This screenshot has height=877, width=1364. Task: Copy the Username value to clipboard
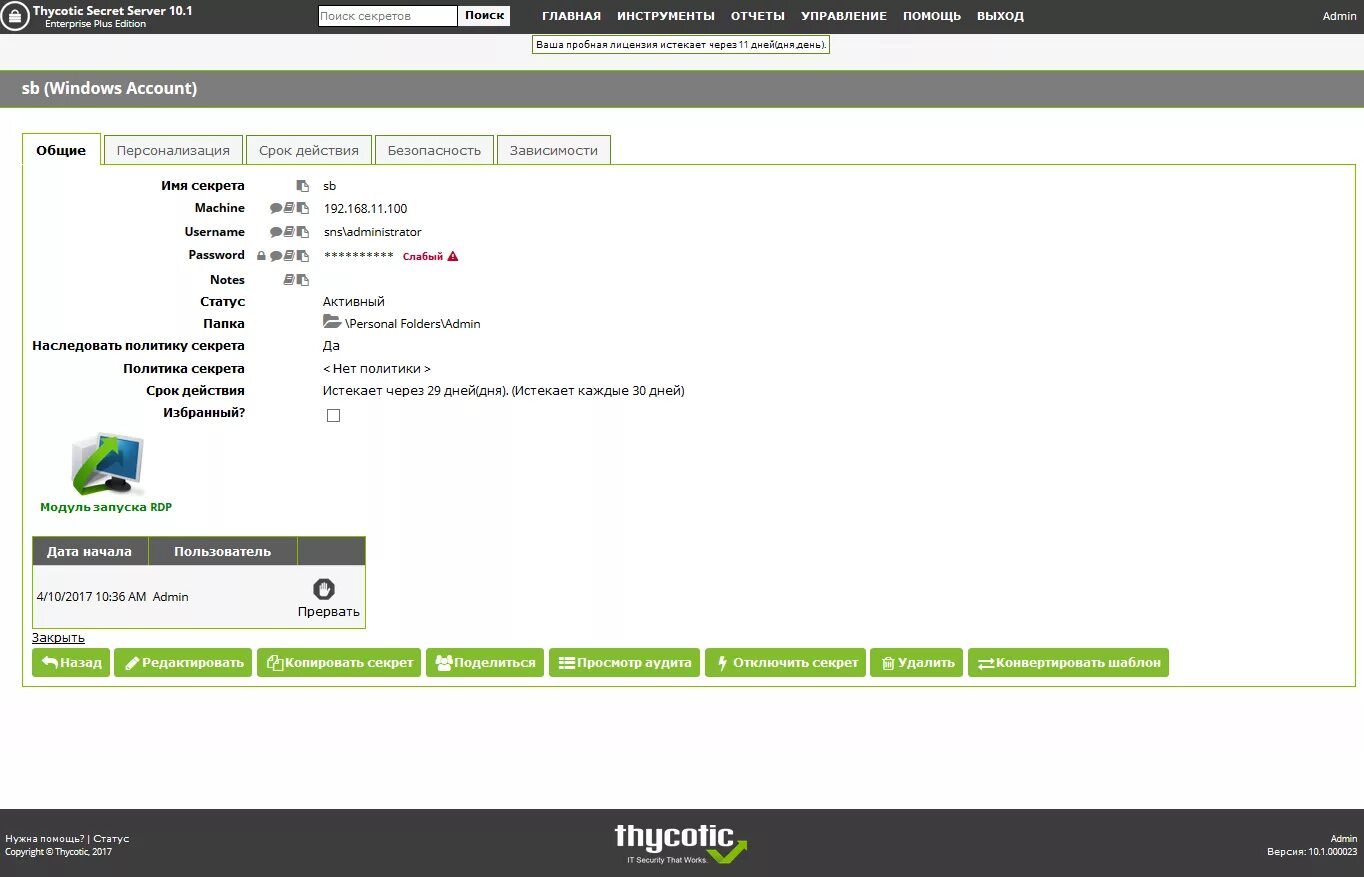(x=303, y=232)
